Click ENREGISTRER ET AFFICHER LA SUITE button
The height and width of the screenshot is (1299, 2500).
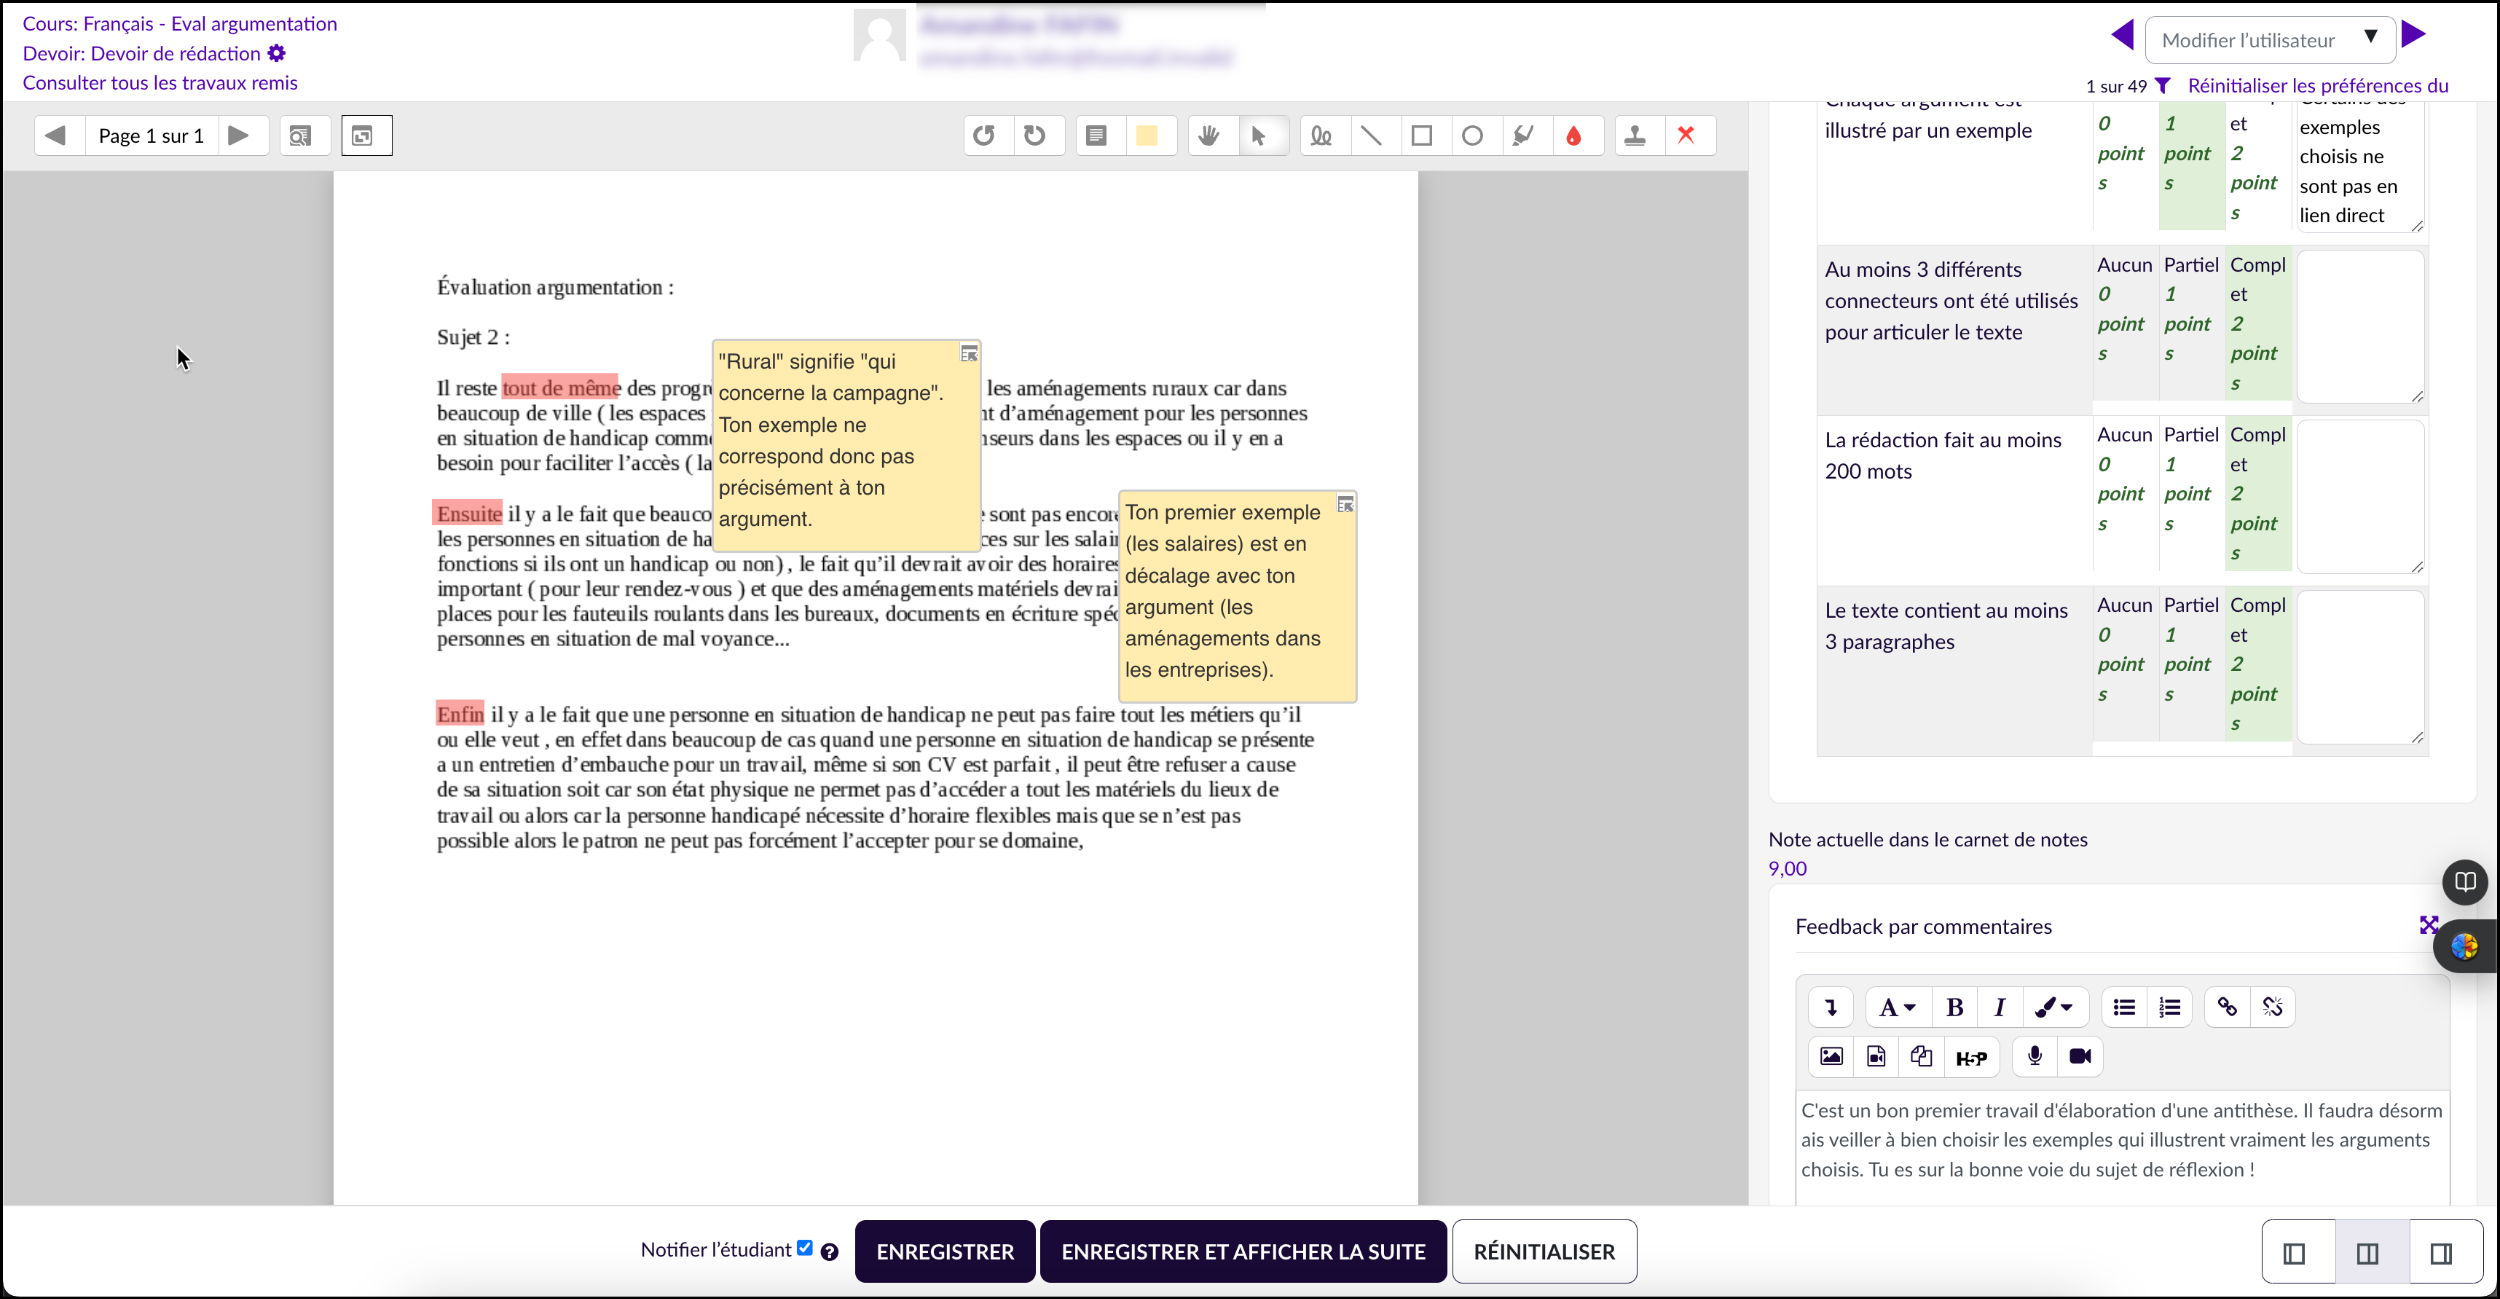(1243, 1252)
